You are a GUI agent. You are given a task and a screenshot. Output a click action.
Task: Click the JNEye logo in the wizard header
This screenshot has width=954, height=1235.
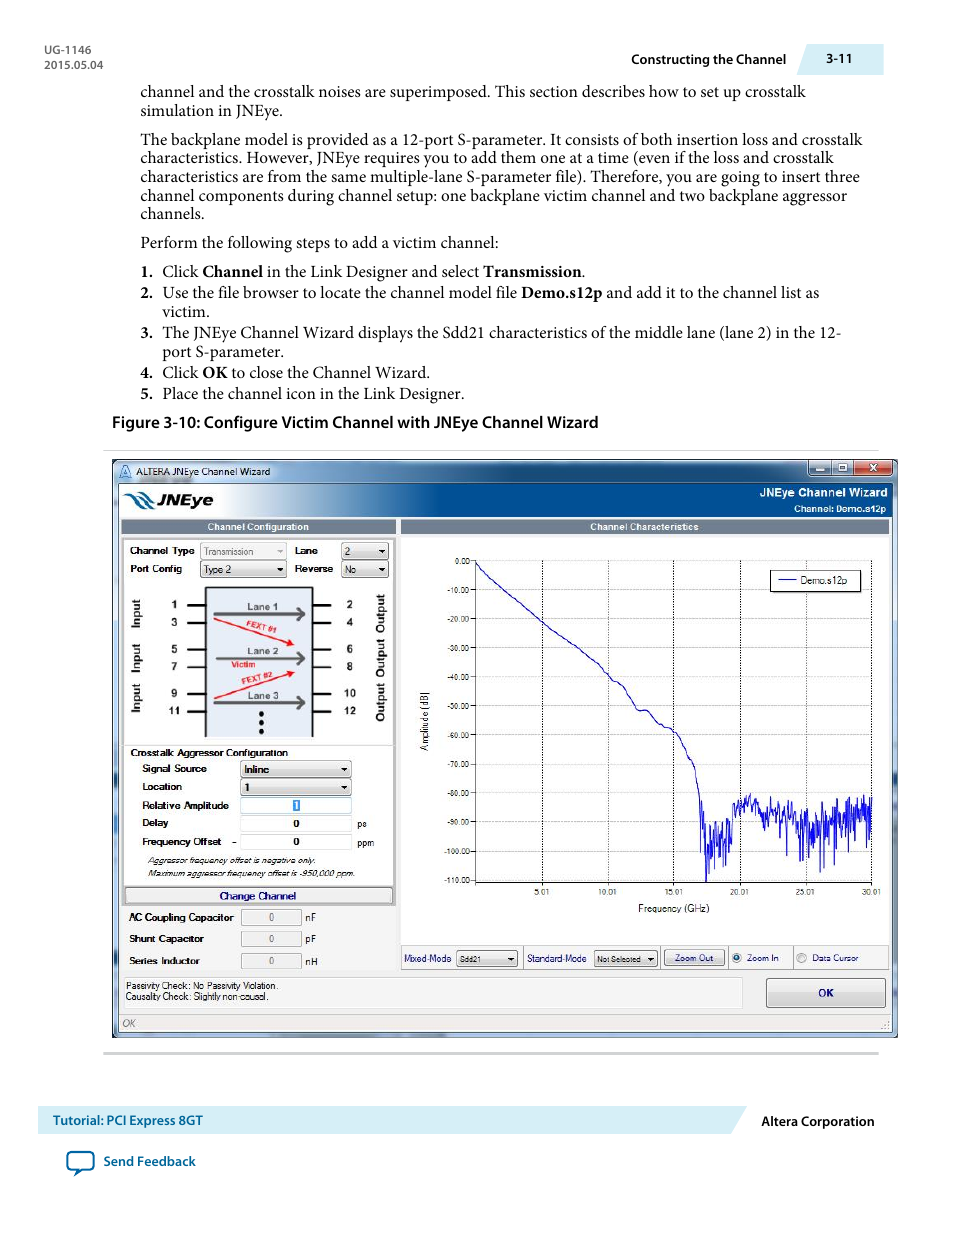168,500
